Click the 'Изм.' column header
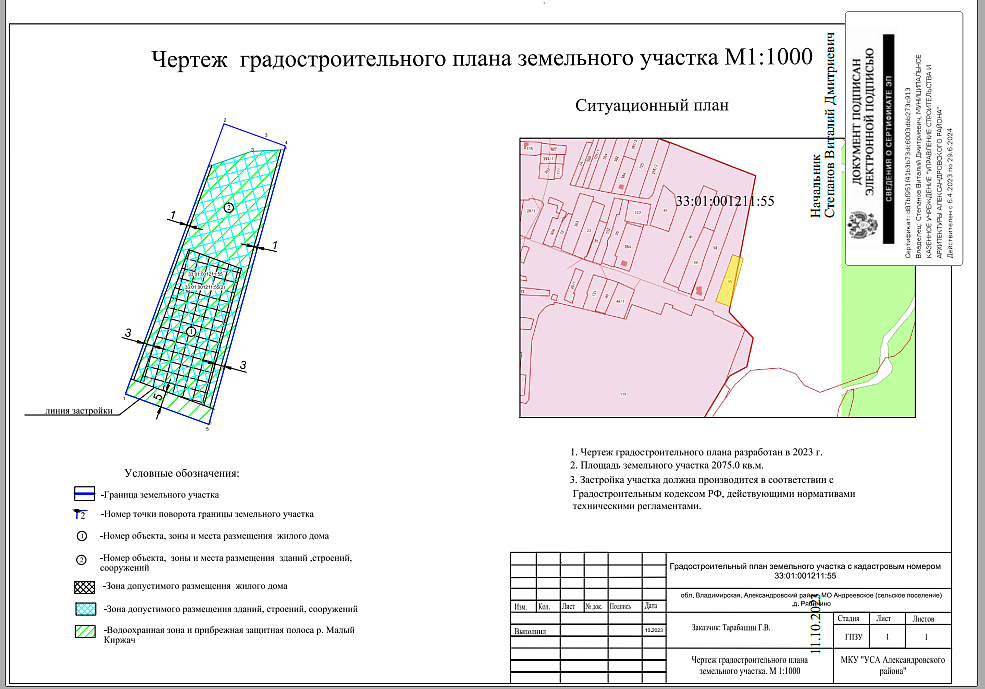This screenshot has height=689, width=985. coord(521,607)
